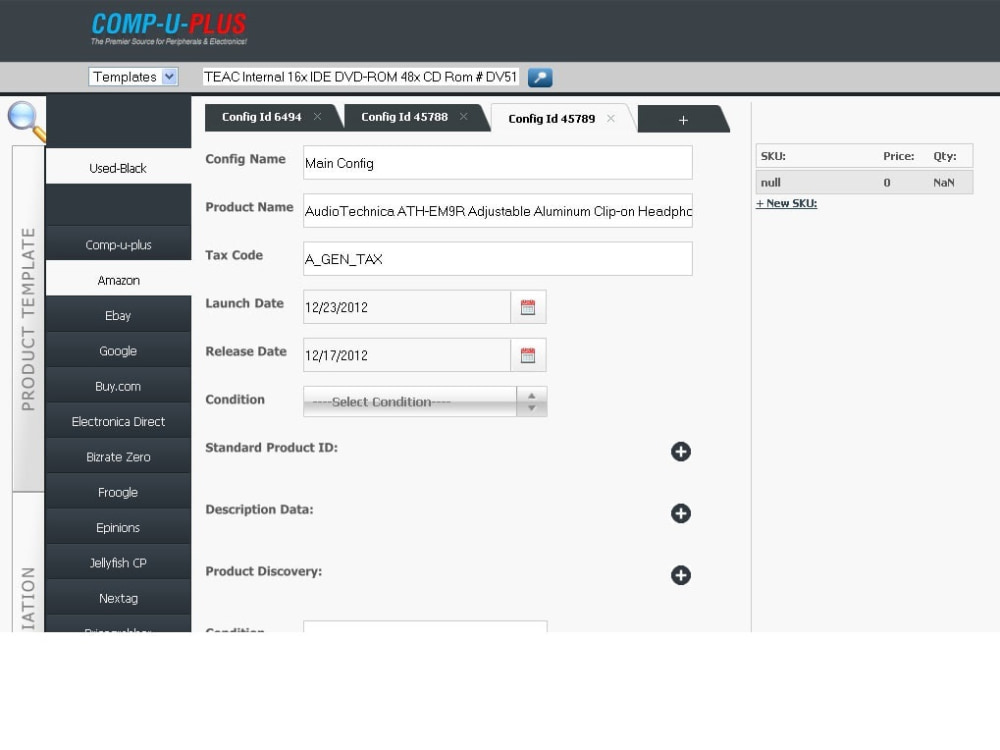This screenshot has width=1000, height=750.
Task: Select the Google sidebar channel
Action: (118, 351)
